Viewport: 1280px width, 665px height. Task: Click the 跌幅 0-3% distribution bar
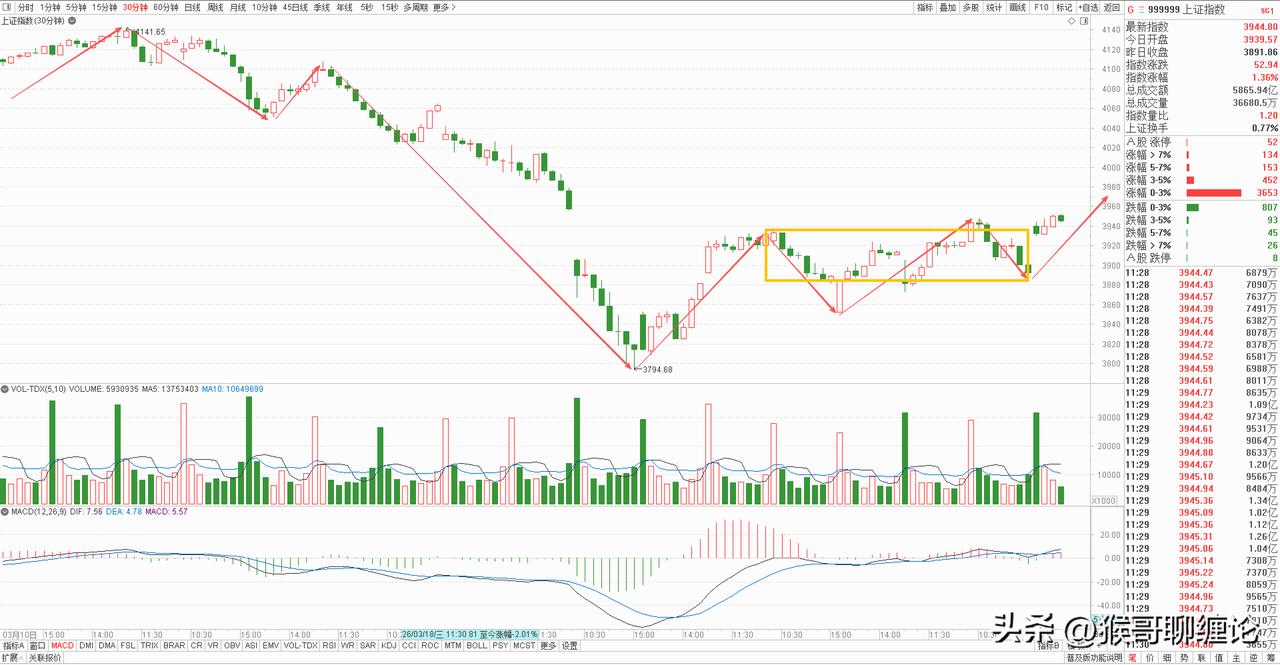1192,207
